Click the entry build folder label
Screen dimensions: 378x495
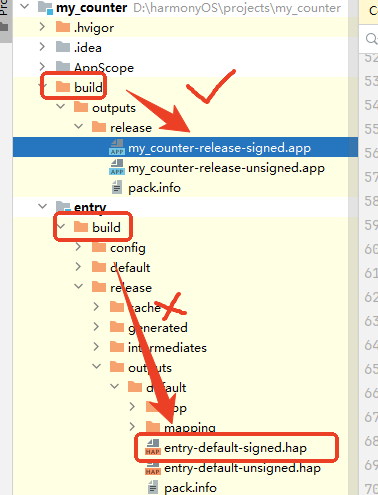click(x=106, y=227)
